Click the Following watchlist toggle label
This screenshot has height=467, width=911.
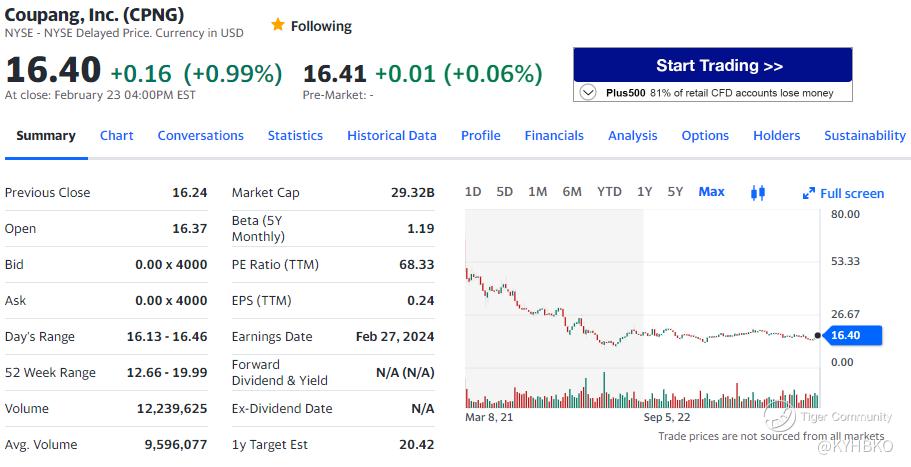click(x=321, y=26)
